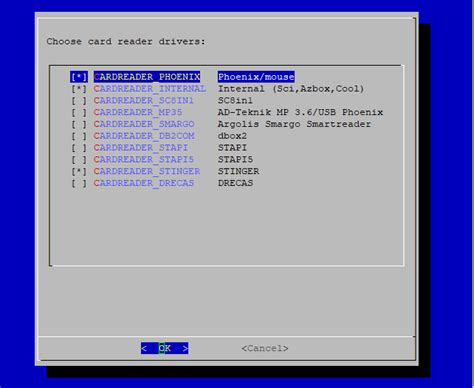Screen dimensions: 474x388
Task: Click the DRECAS description in the right column
Action: [x=235, y=183]
